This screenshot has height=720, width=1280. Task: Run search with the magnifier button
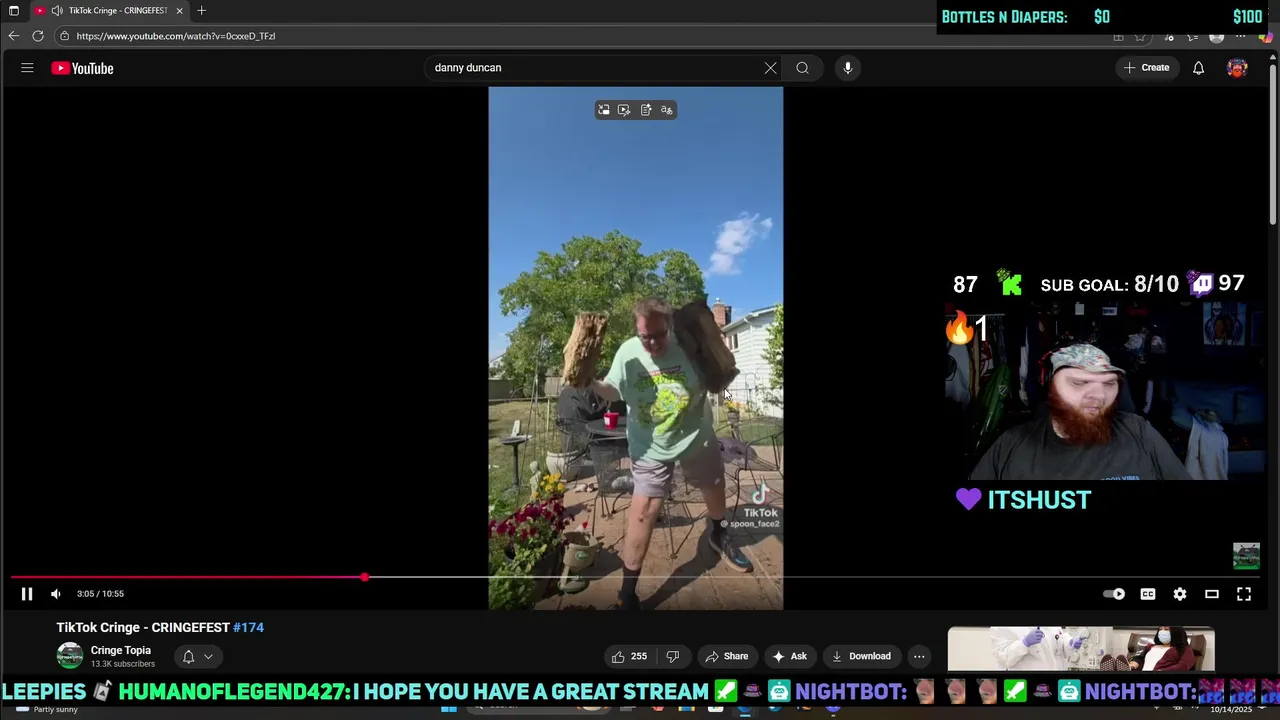click(802, 68)
